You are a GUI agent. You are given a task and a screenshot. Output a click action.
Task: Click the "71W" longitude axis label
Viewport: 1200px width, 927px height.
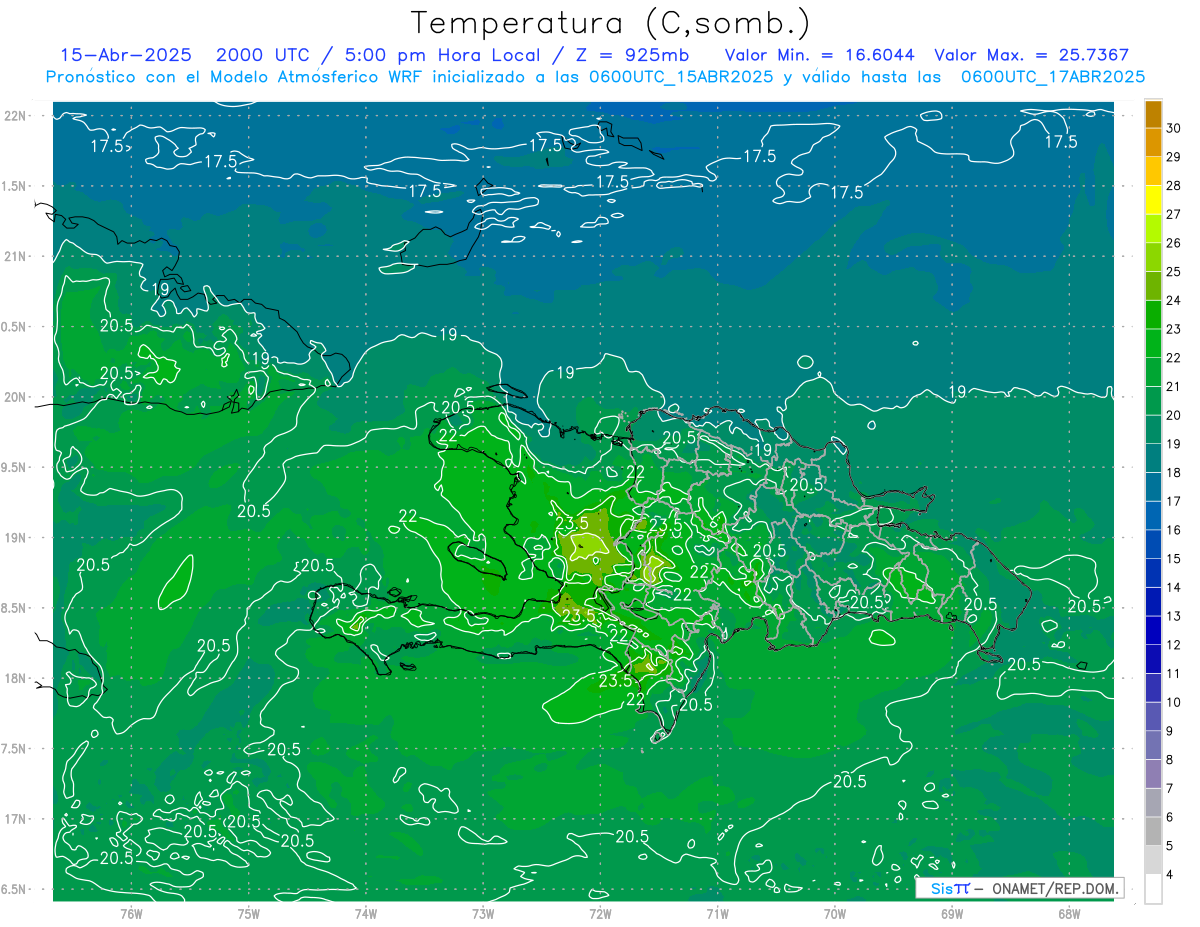point(717,914)
